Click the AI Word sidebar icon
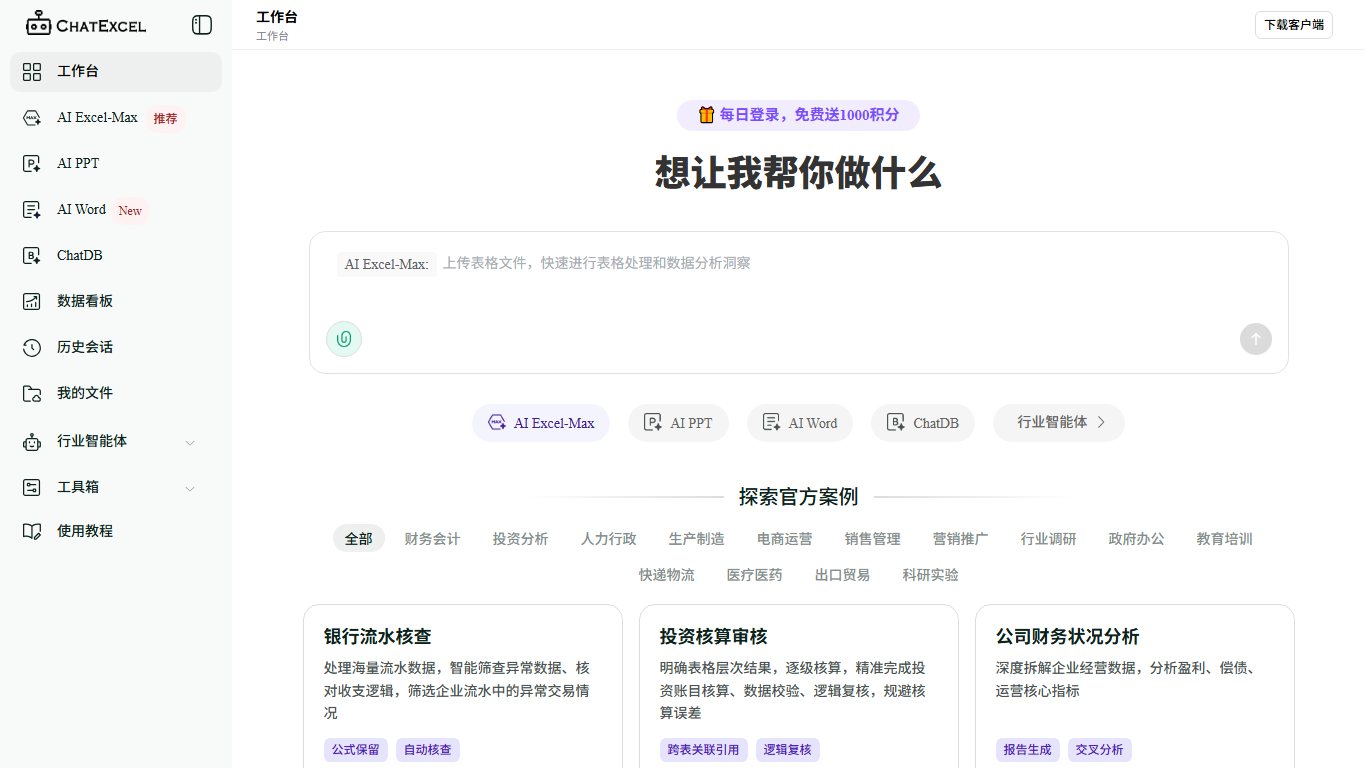1365x768 pixels. (32, 210)
